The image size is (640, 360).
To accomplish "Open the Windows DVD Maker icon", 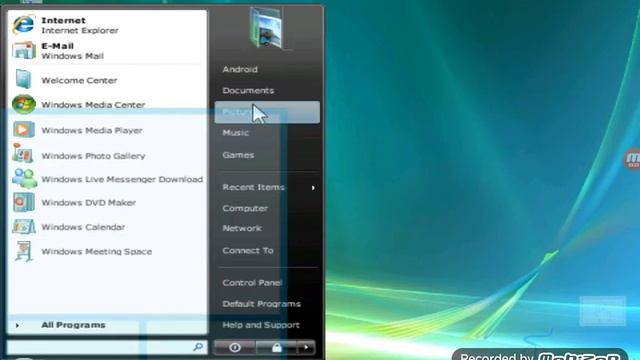I will 23,202.
